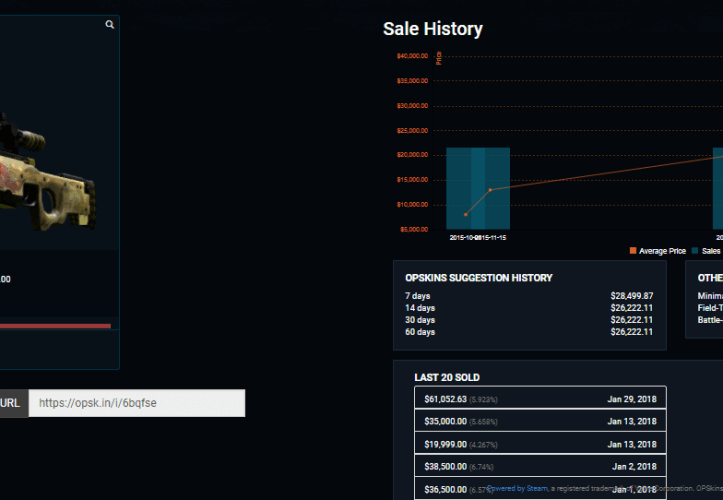Select the $61,052.63 sale row
Screen dimensions: 723x500
point(540,398)
